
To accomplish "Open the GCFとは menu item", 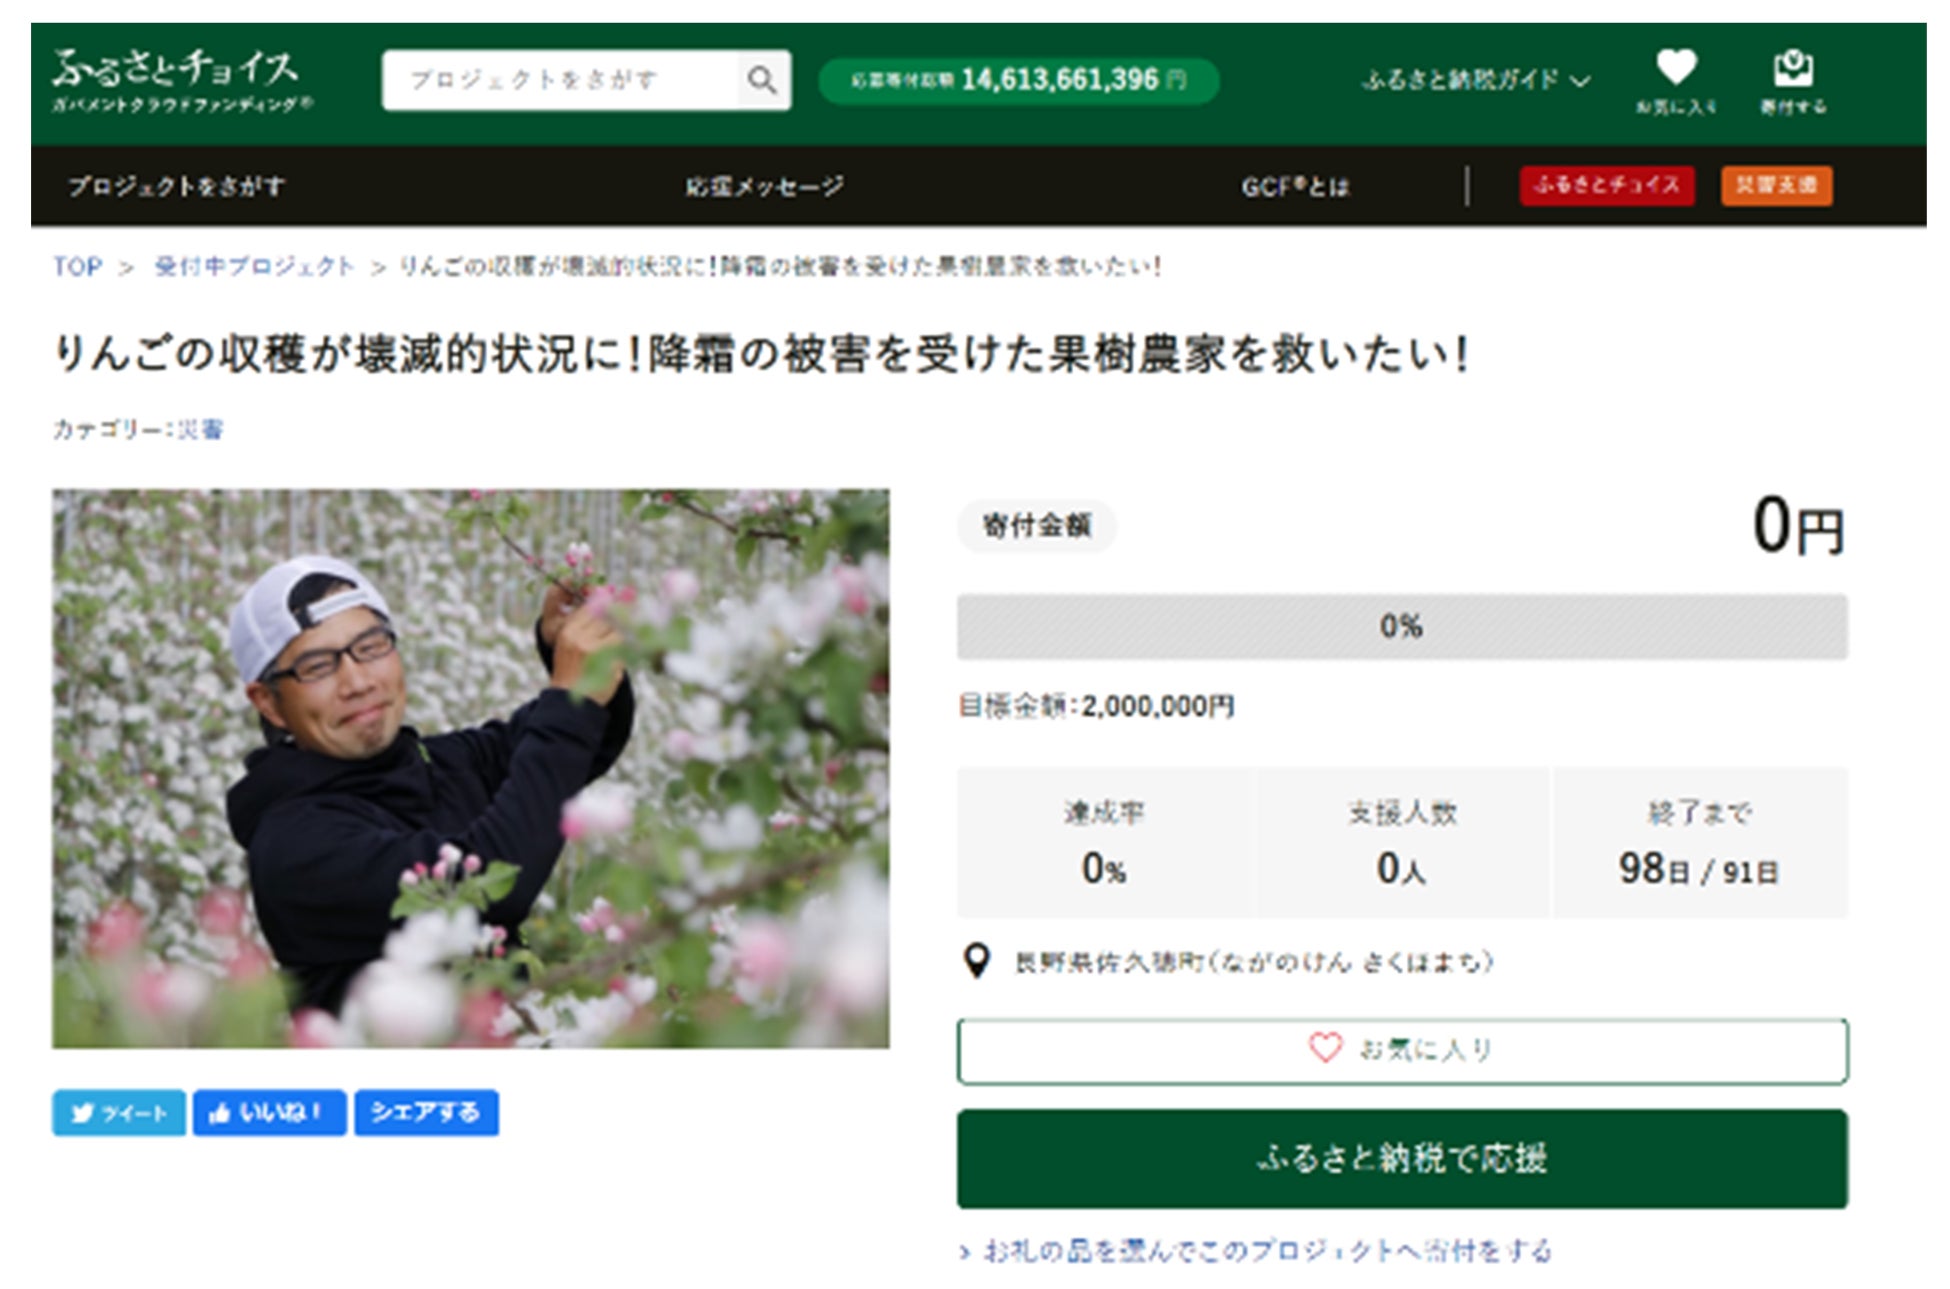I will coord(1295,186).
